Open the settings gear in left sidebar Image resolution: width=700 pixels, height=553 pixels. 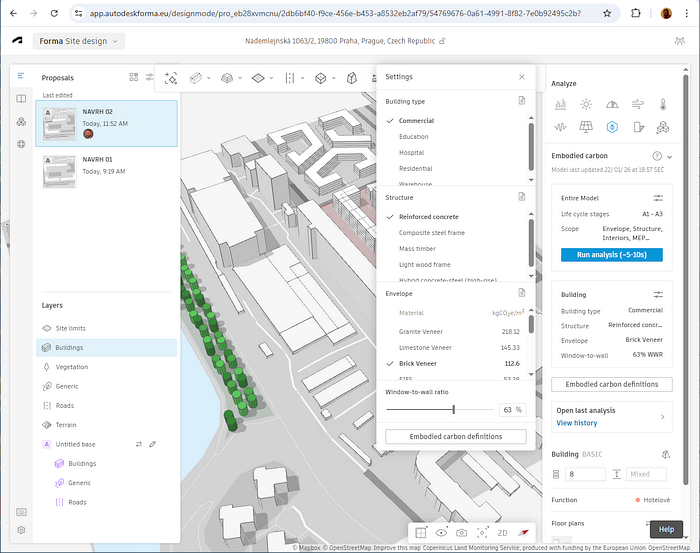[x=21, y=530]
